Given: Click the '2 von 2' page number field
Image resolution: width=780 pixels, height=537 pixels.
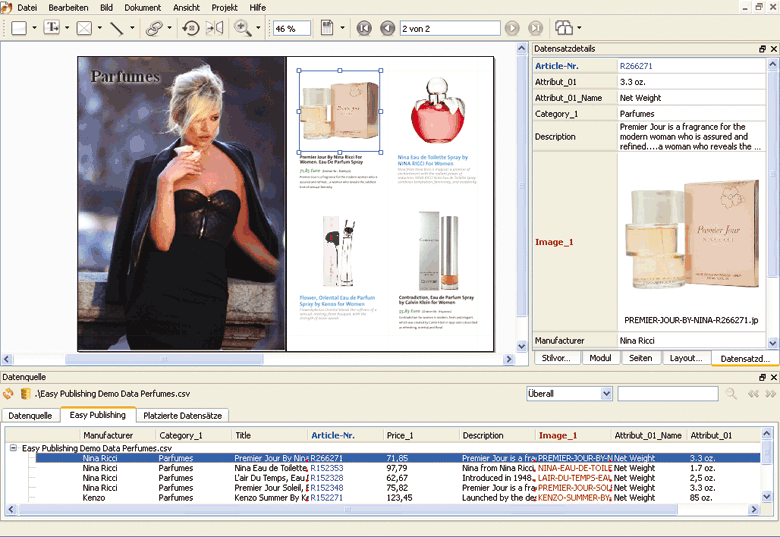Looking at the screenshot, I should 450,28.
